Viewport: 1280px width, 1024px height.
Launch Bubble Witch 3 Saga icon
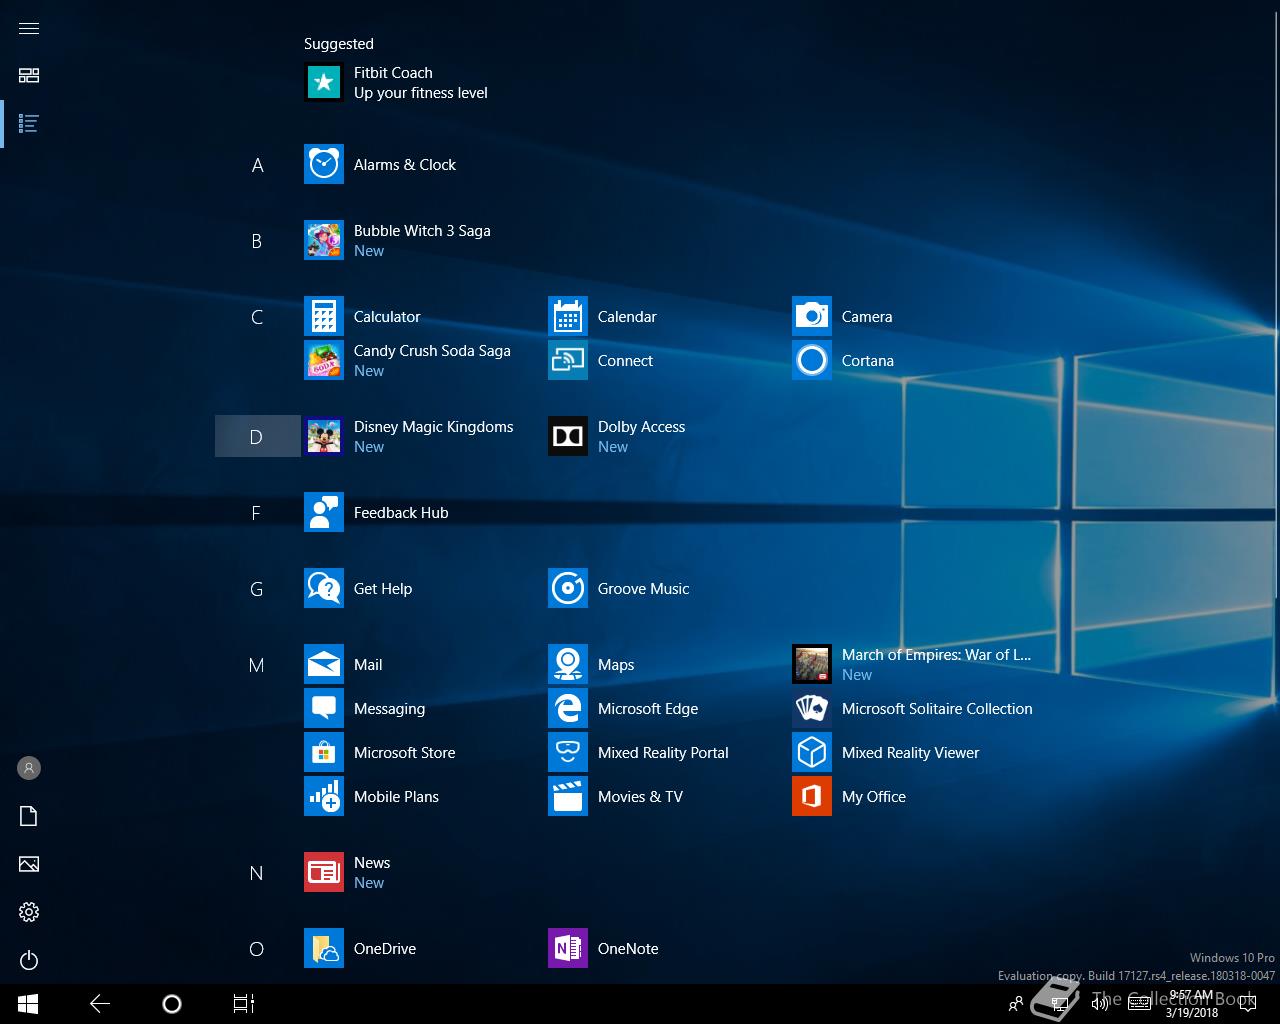coord(324,240)
